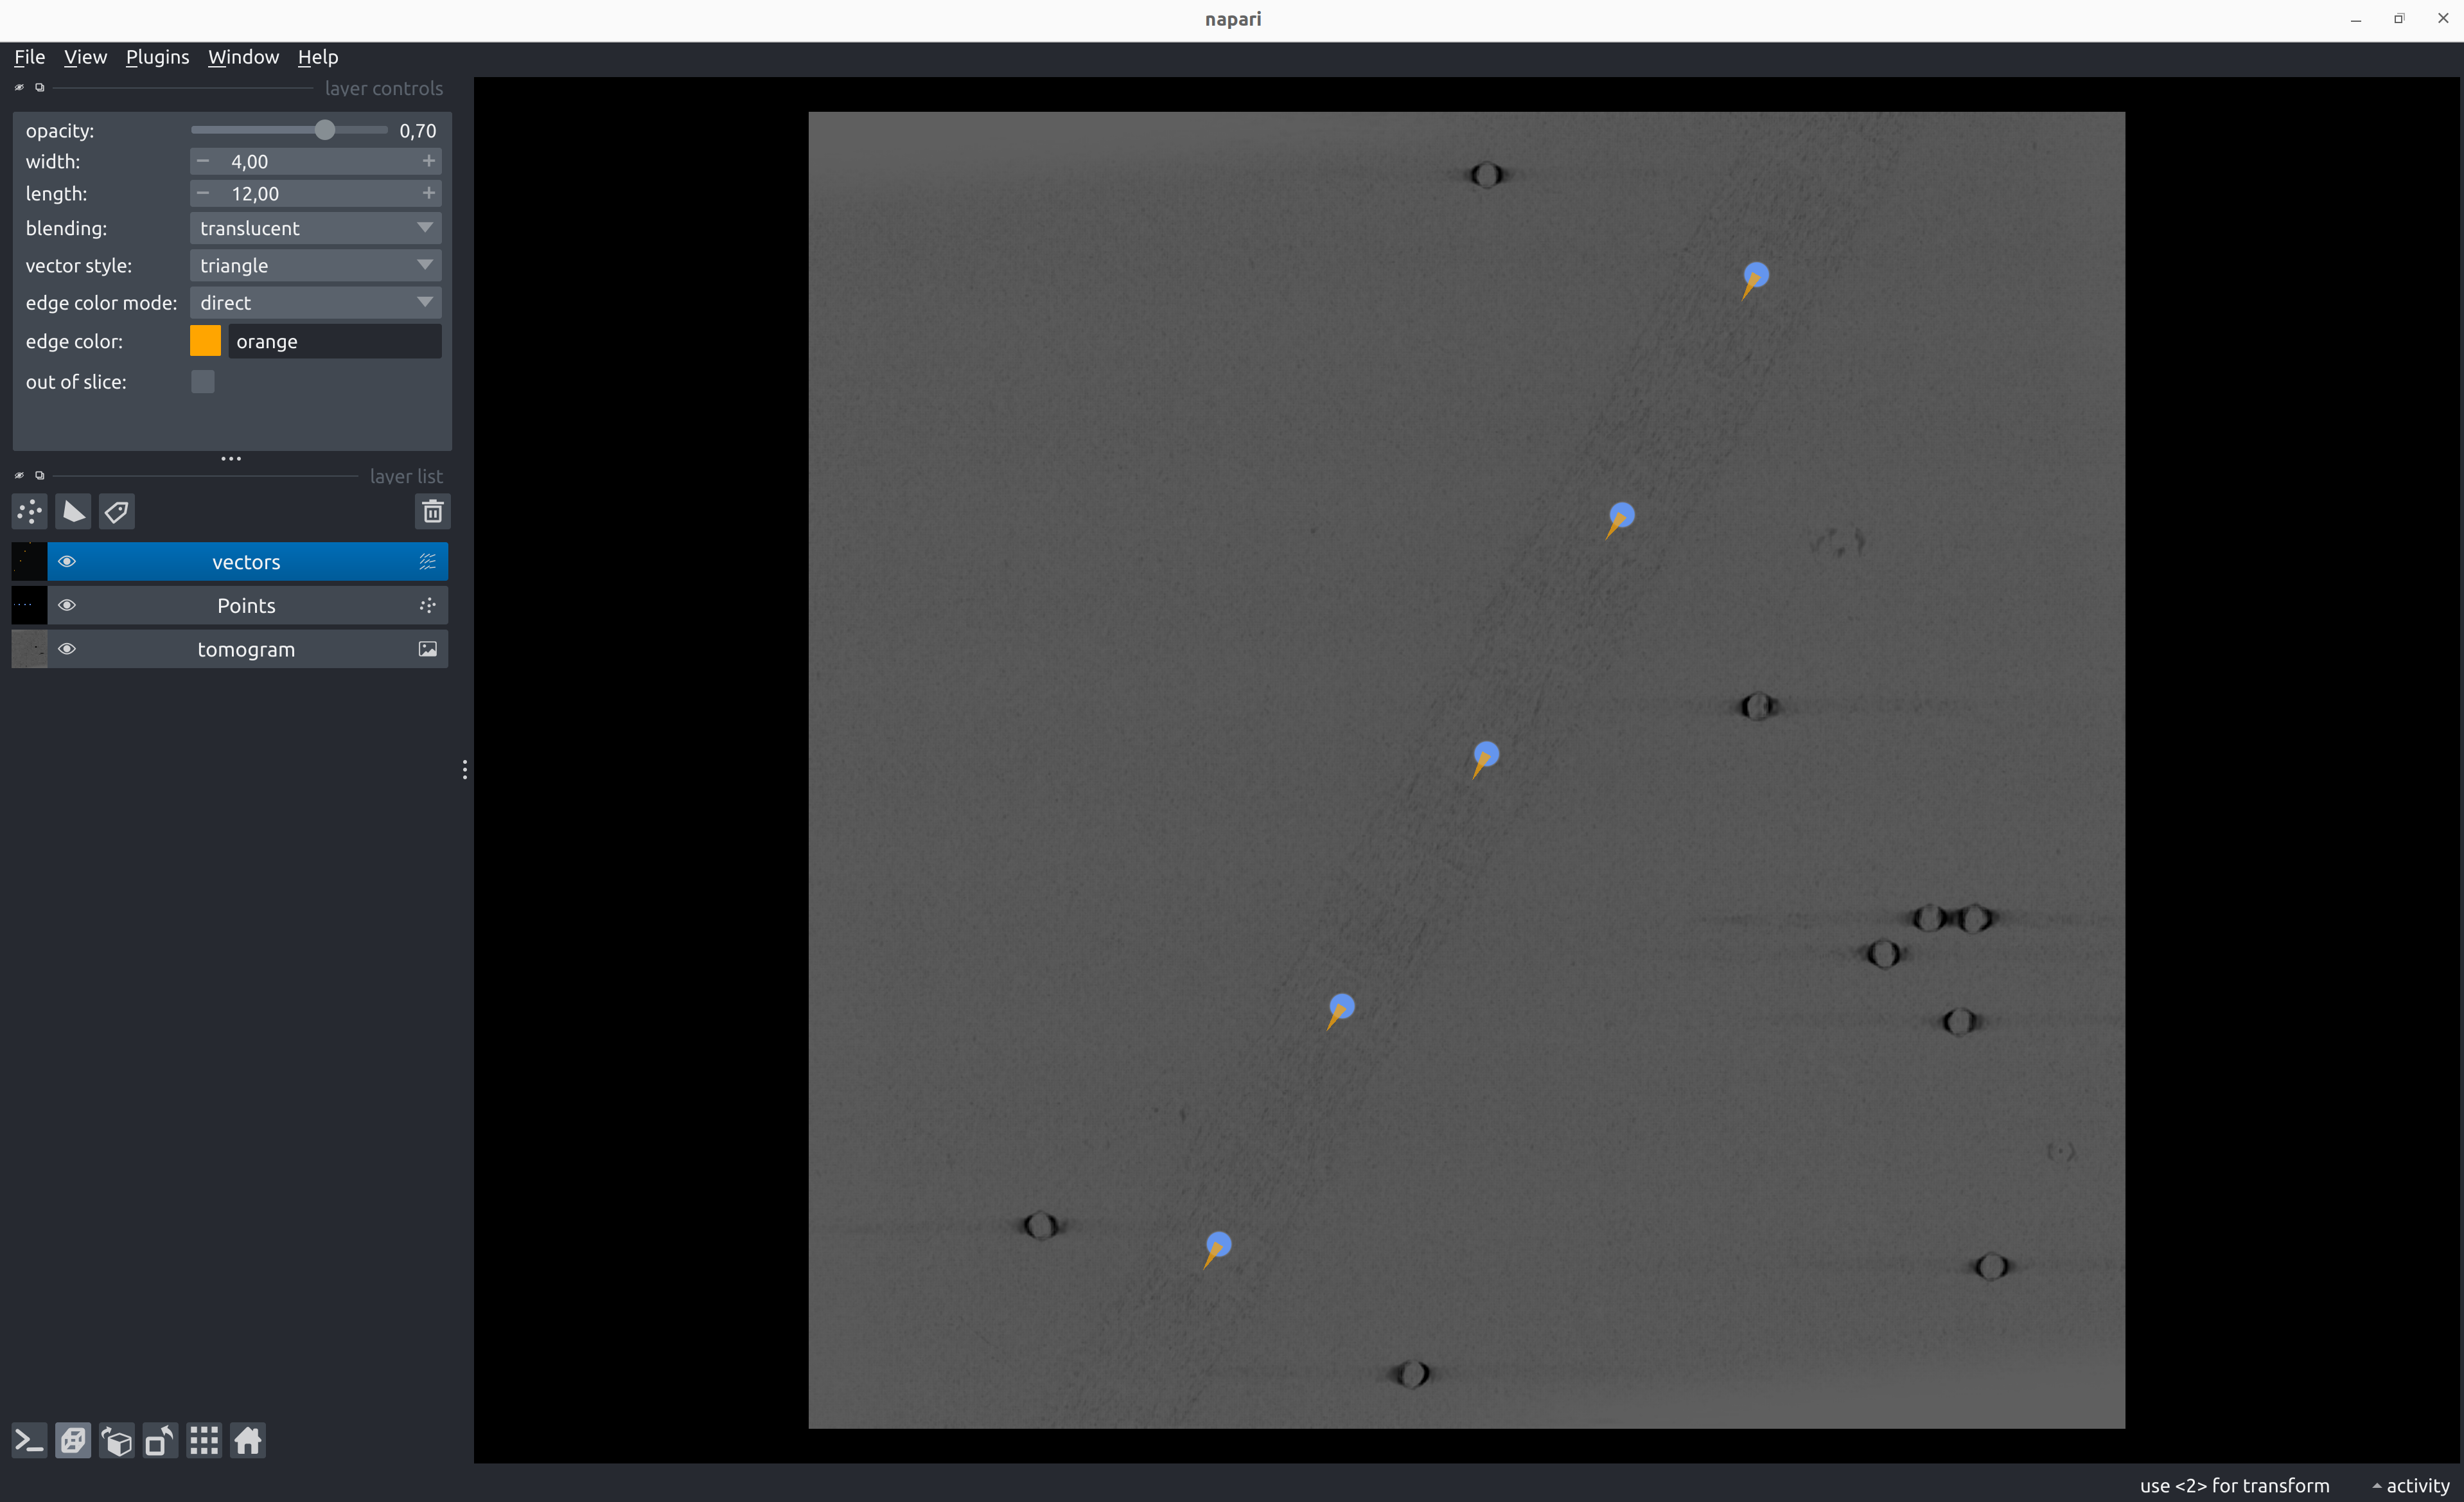Click the status text use <2> for transform
Image resolution: width=2464 pixels, height=1502 pixels.
pyautogui.click(x=2234, y=1486)
